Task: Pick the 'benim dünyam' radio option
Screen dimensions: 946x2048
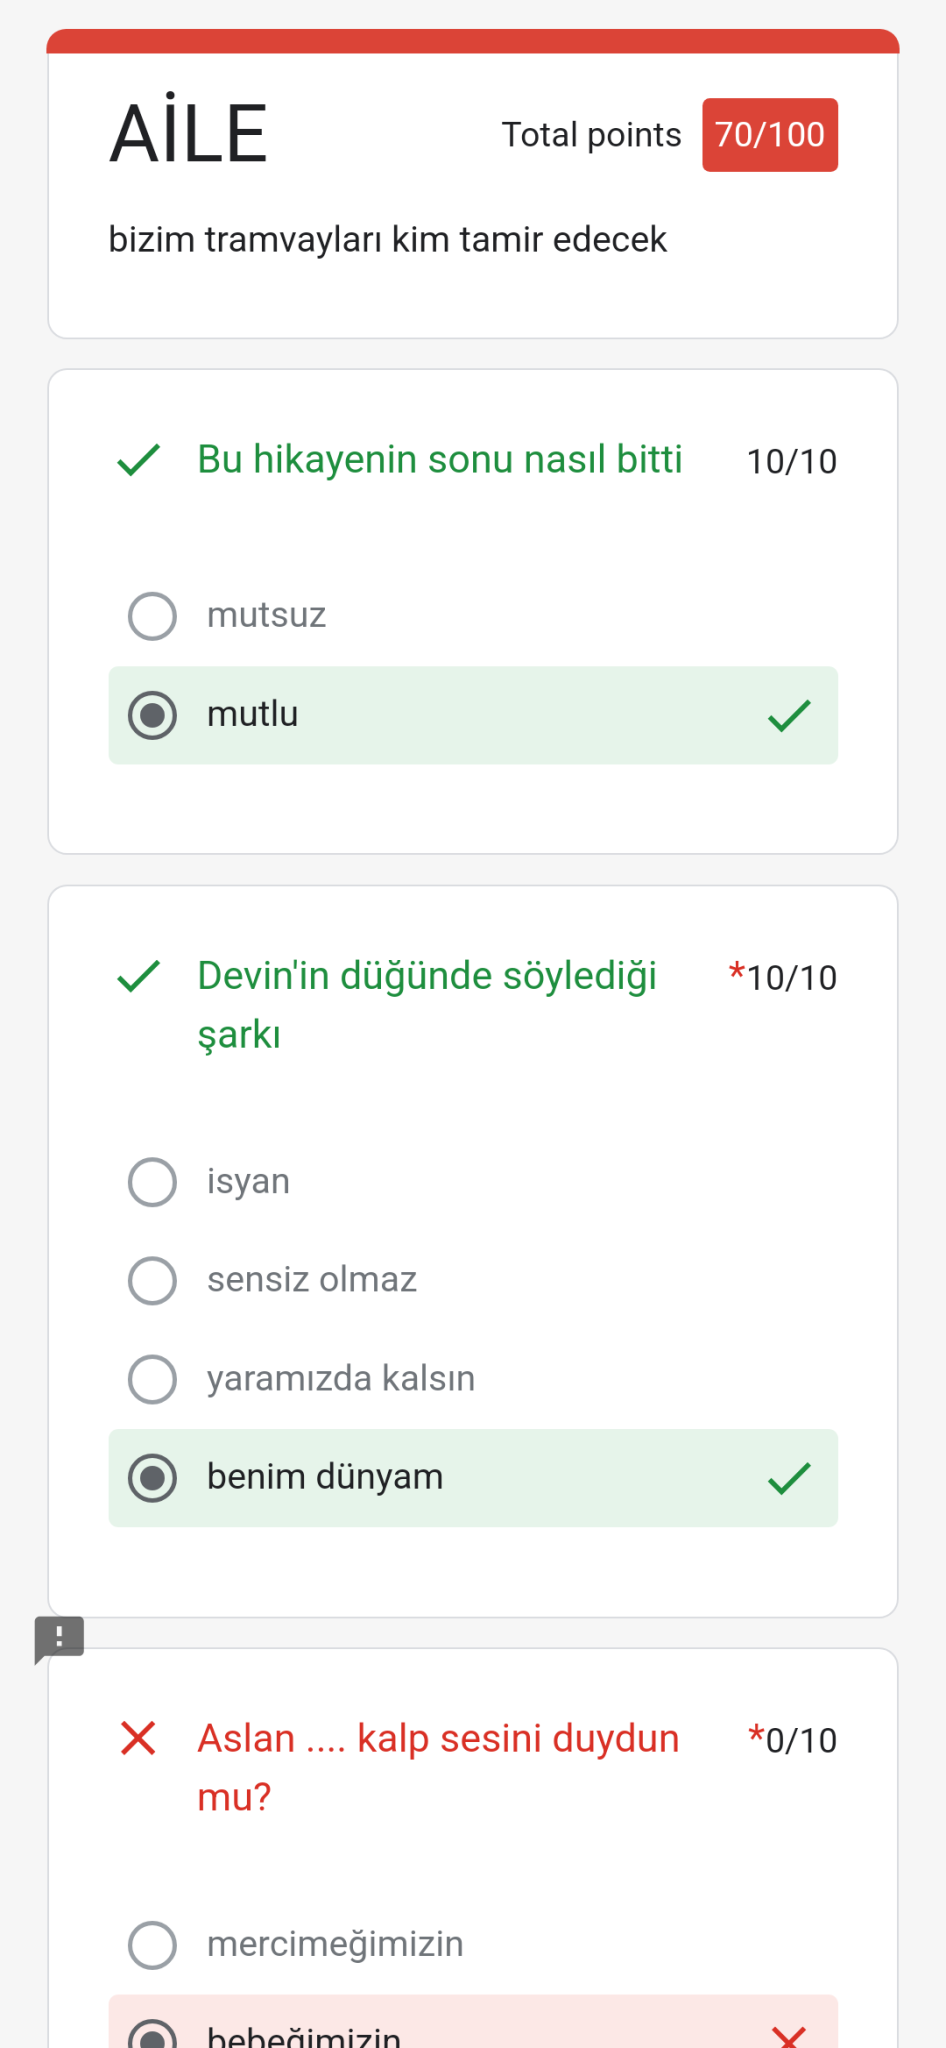Action: pyautogui.click(x=152, y=1478)
